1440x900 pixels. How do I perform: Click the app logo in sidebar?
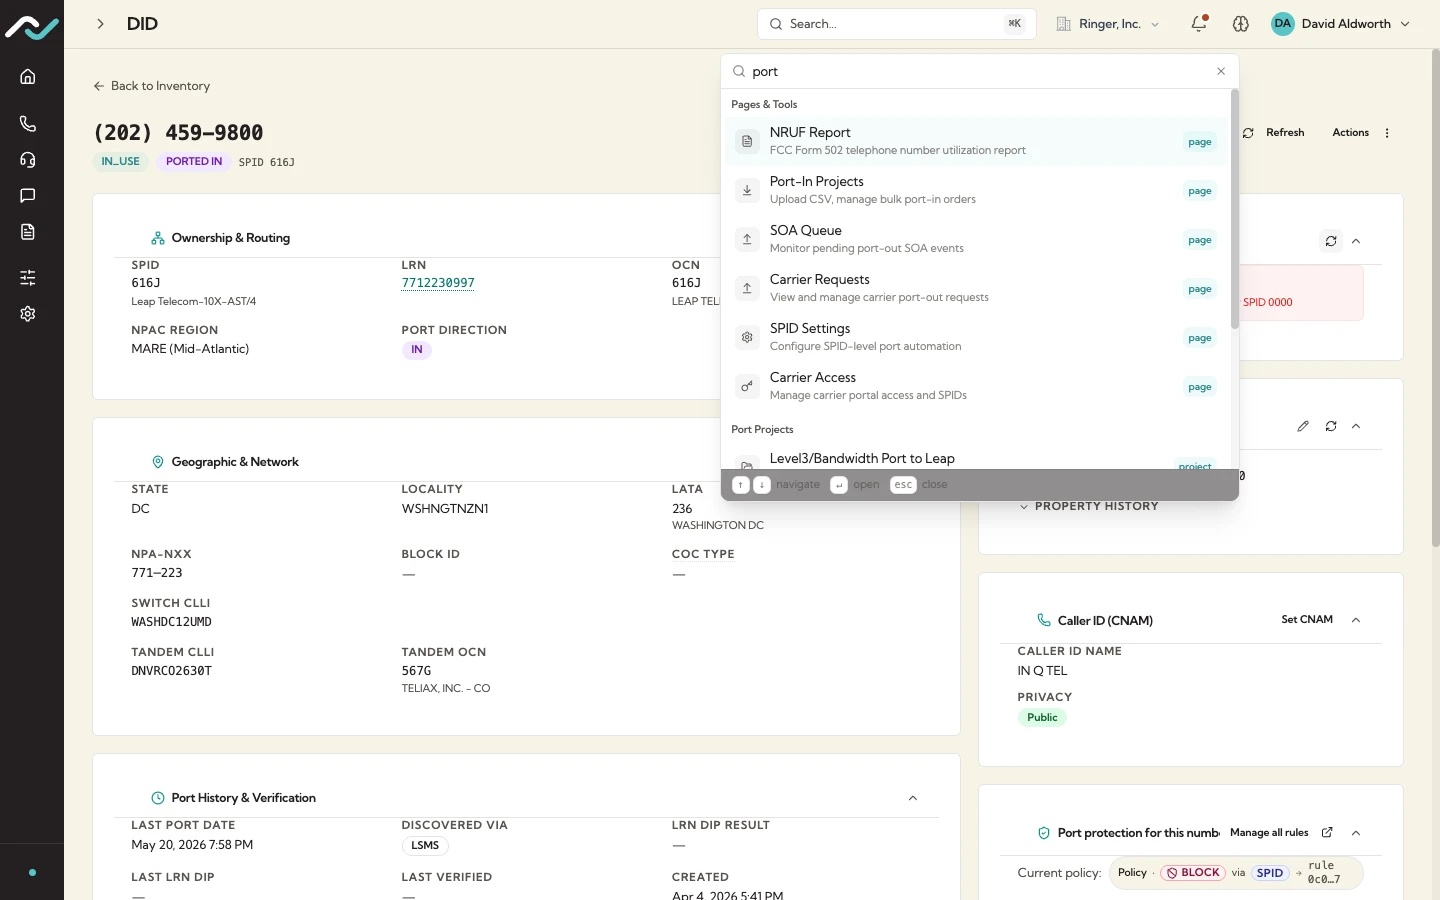coord(32,27)
